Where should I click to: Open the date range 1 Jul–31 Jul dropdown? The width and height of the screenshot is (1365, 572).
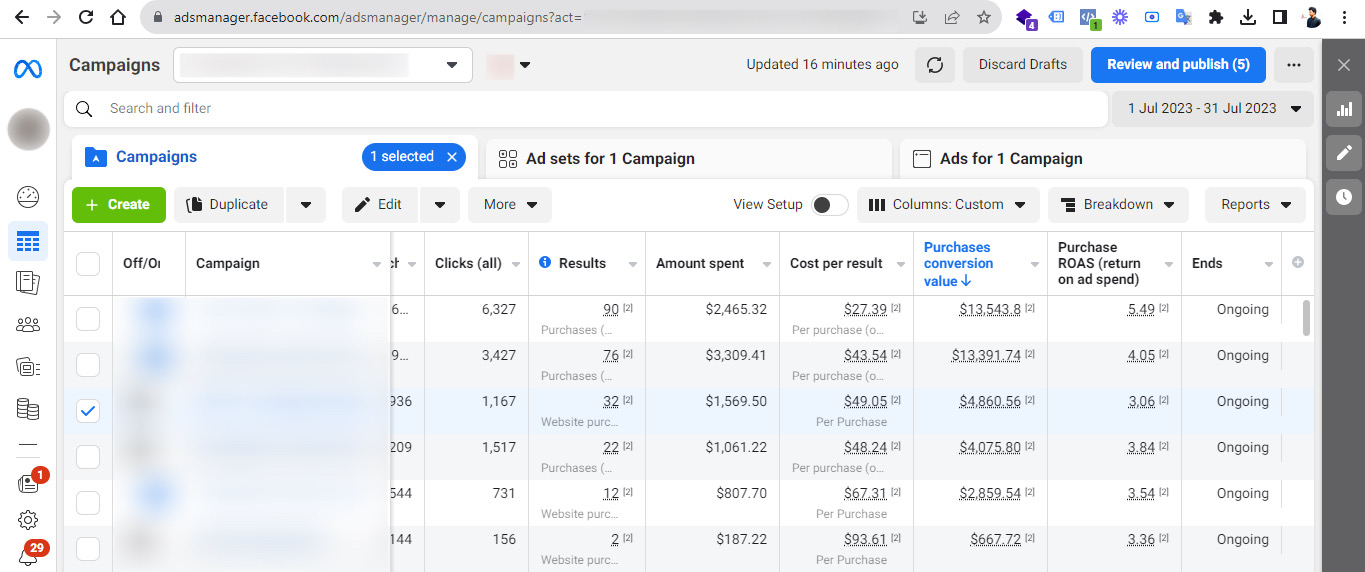coord(1214,109)
